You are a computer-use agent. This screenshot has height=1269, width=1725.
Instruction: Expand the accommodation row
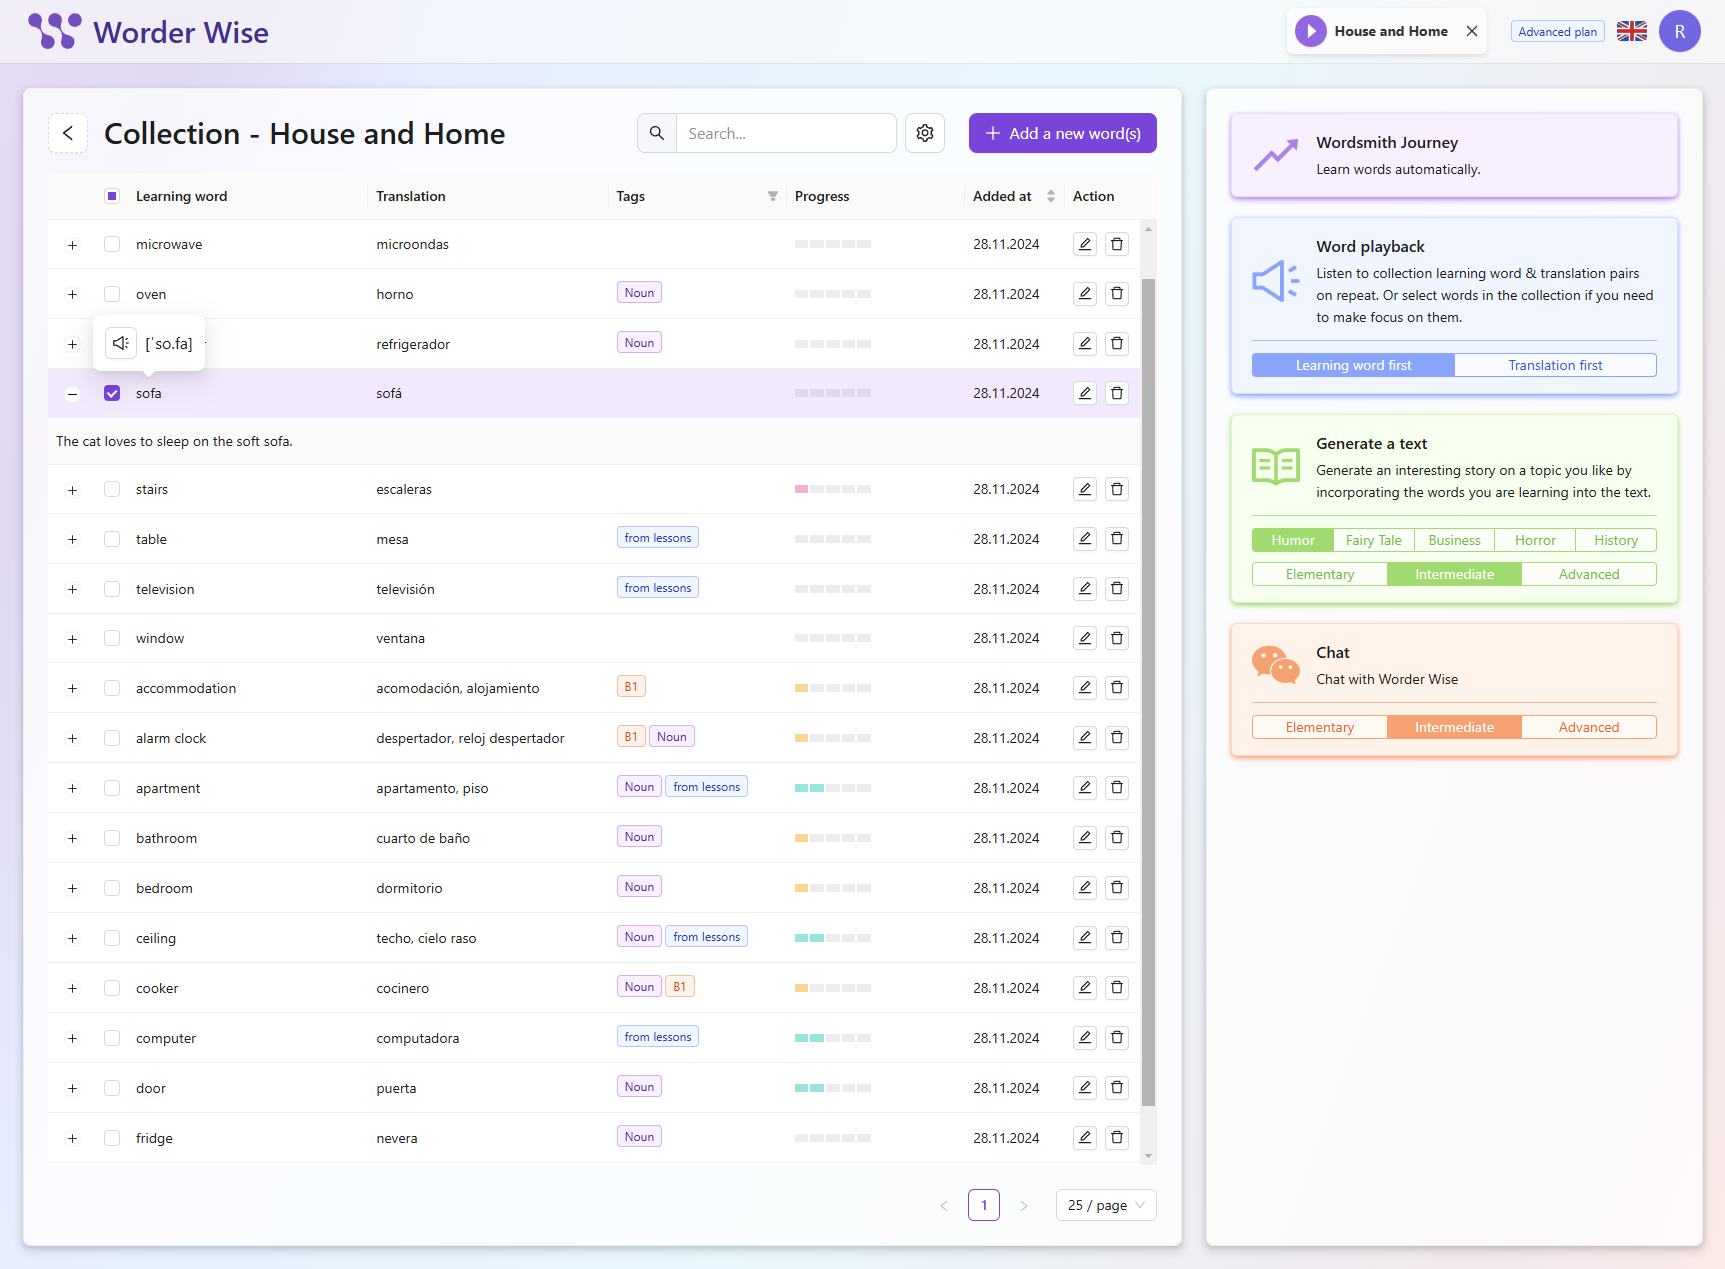pyautogui.click(x=72, y=689)
